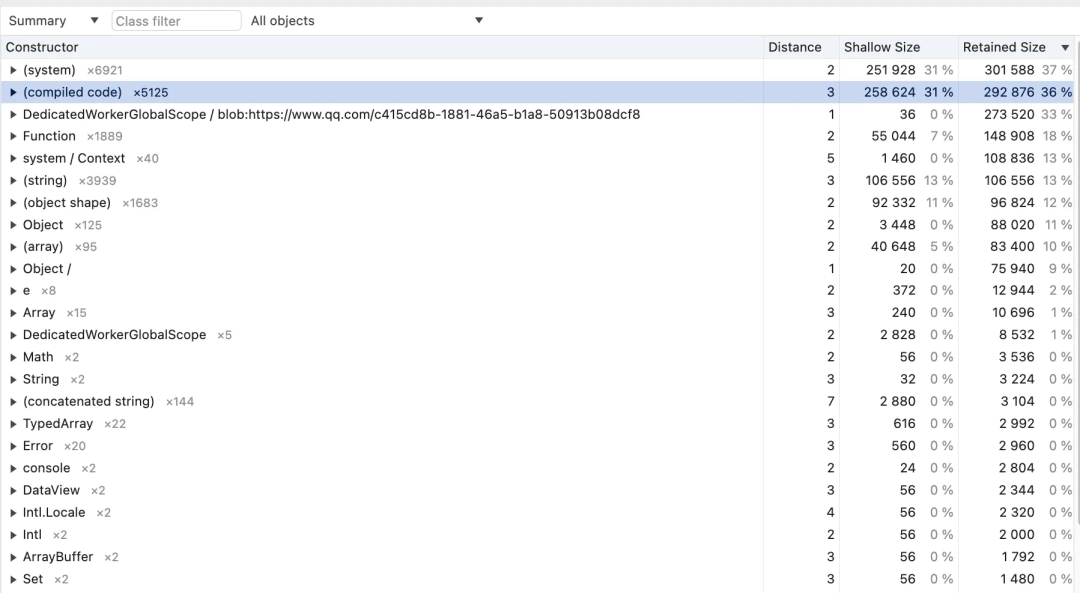Viewport: 1080px width, 593px height.
Task: Sort by Shallow Size column header
Action: (881, 47)
